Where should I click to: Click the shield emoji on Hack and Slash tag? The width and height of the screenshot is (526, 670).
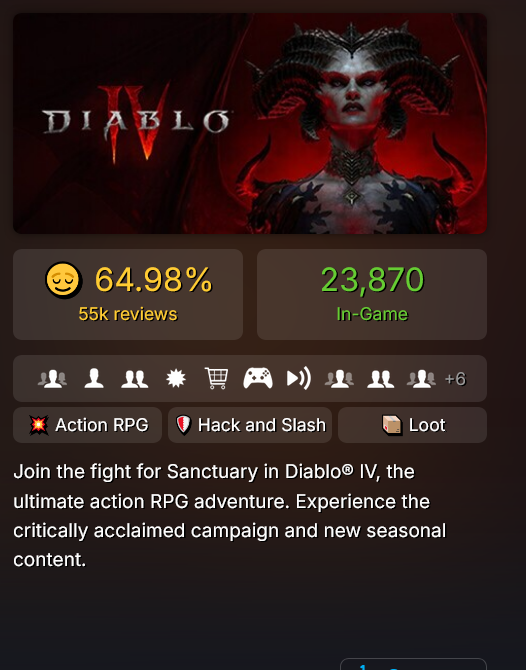click(183, 425)
